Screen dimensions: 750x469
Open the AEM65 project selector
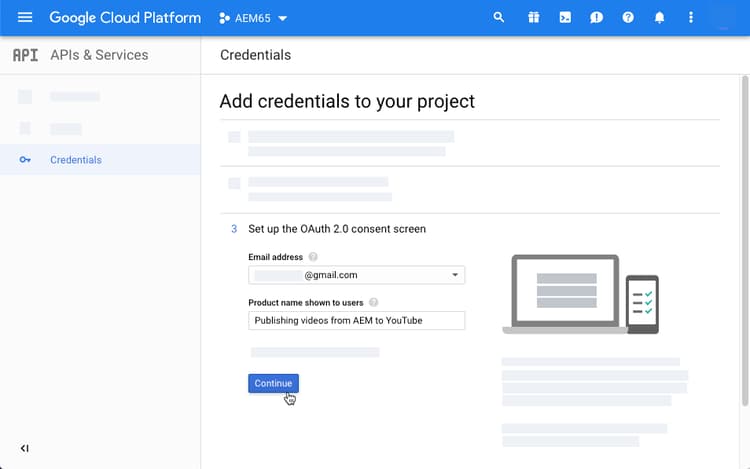tap(253, 18)
